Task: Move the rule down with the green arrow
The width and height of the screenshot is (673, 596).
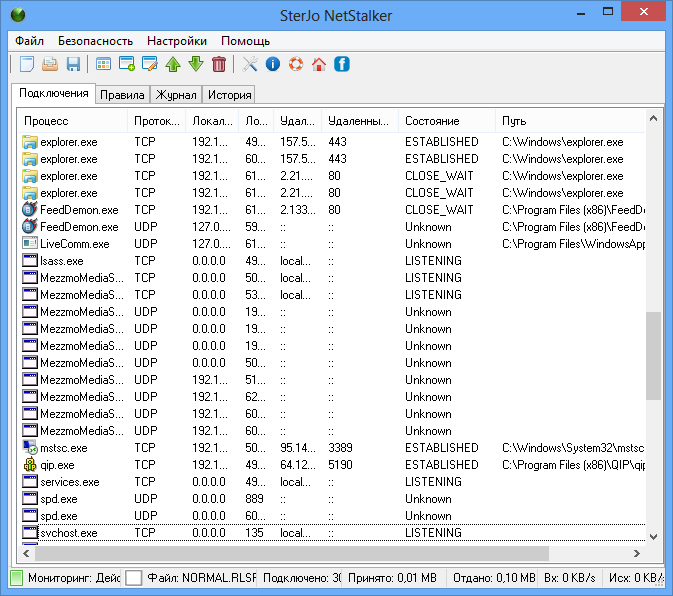Action: tap(196, 64)
